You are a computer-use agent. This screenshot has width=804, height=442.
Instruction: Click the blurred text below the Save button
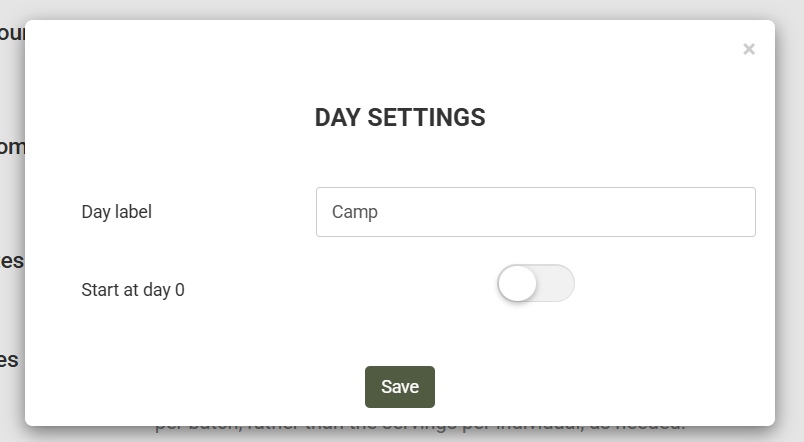pyautogui.click(x=420, y=430)
